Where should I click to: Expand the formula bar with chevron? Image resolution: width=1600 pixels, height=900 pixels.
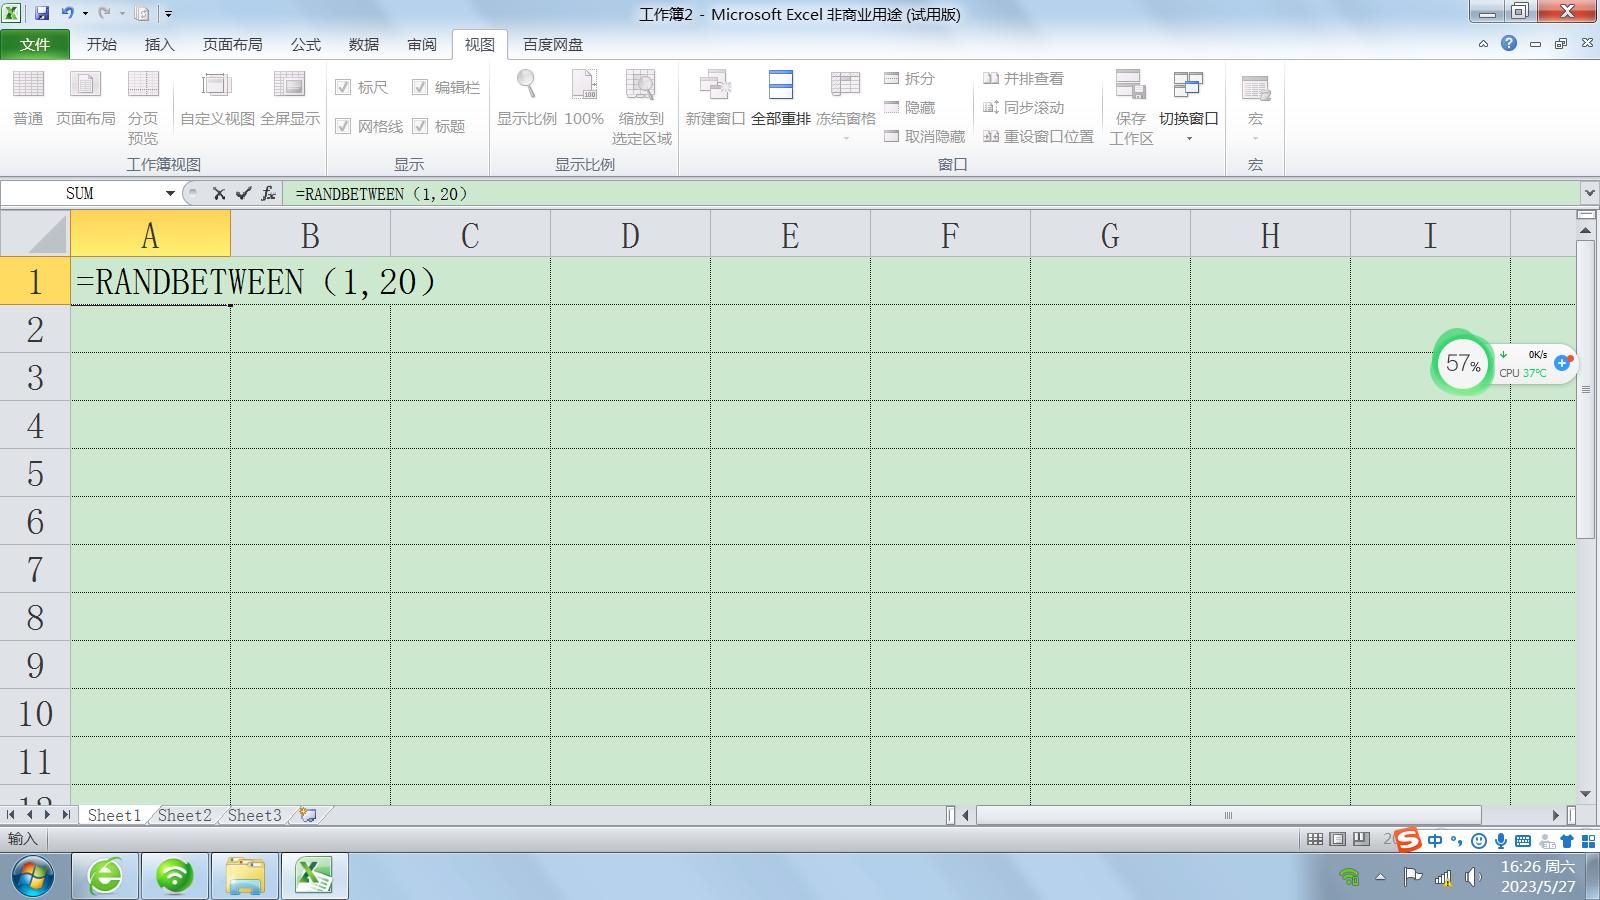pyautogui.click(x=1589, y=193)
